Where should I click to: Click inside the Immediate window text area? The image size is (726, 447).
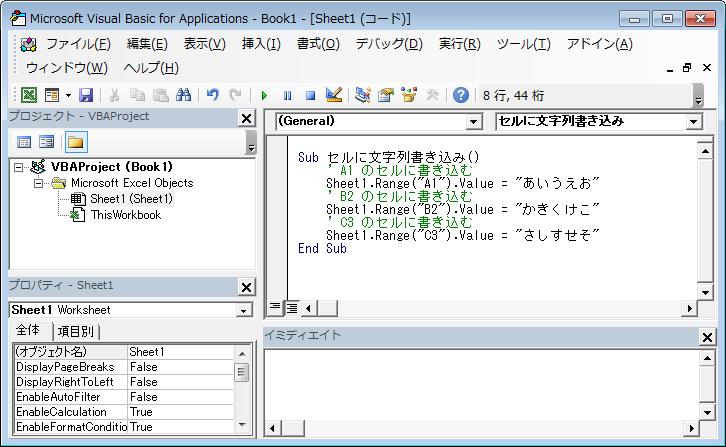click(x=482, y=384)
